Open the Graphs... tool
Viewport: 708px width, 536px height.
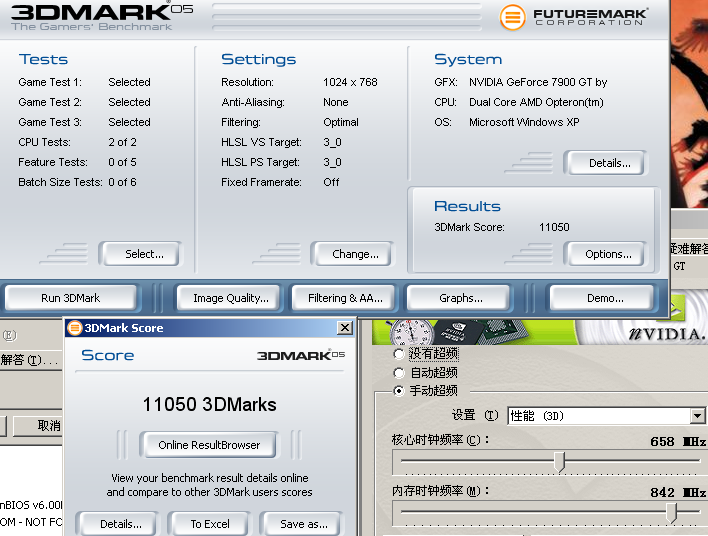tap(459, 298)
